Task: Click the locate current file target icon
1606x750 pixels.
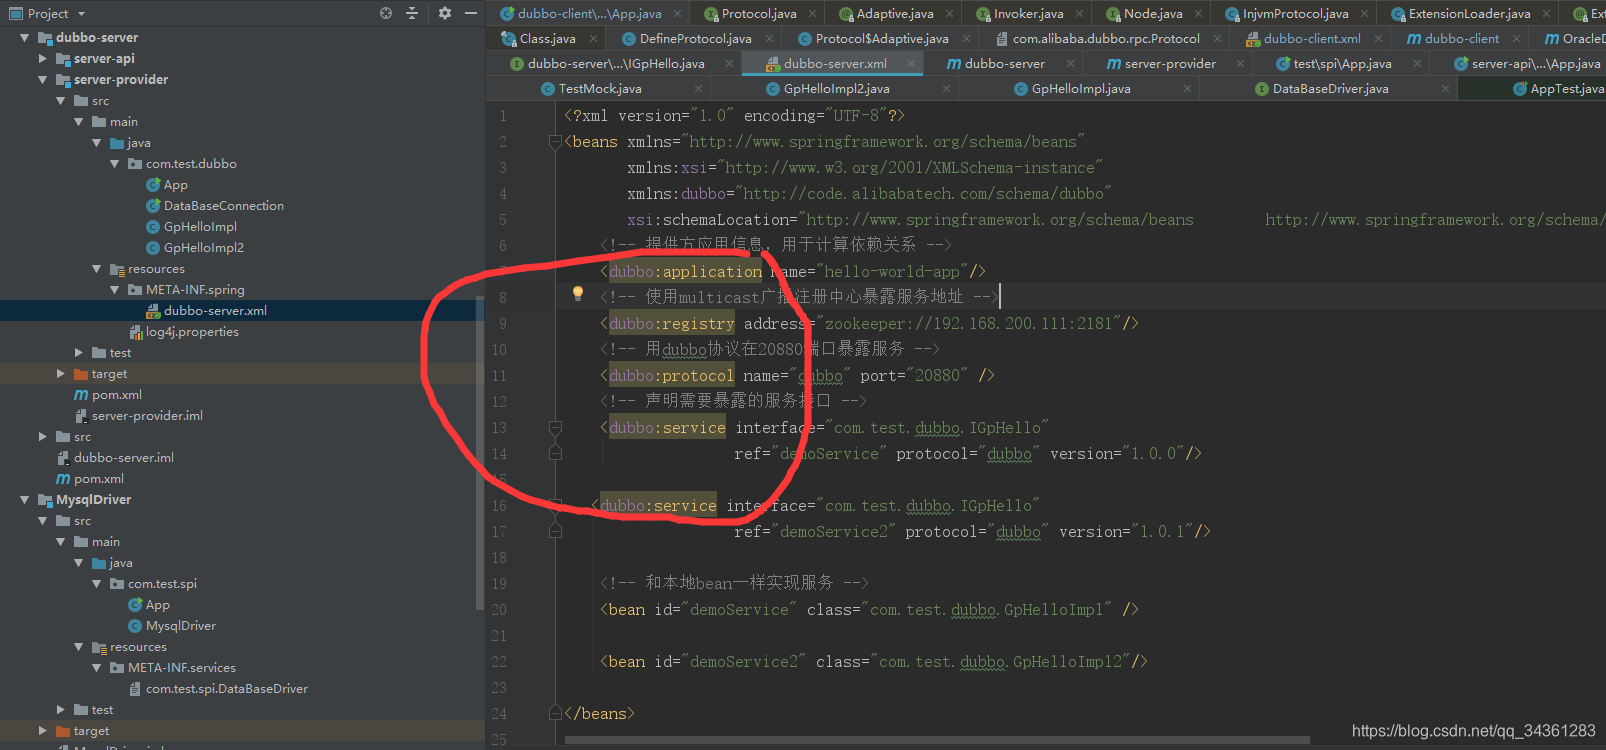Action: point(386,13)
